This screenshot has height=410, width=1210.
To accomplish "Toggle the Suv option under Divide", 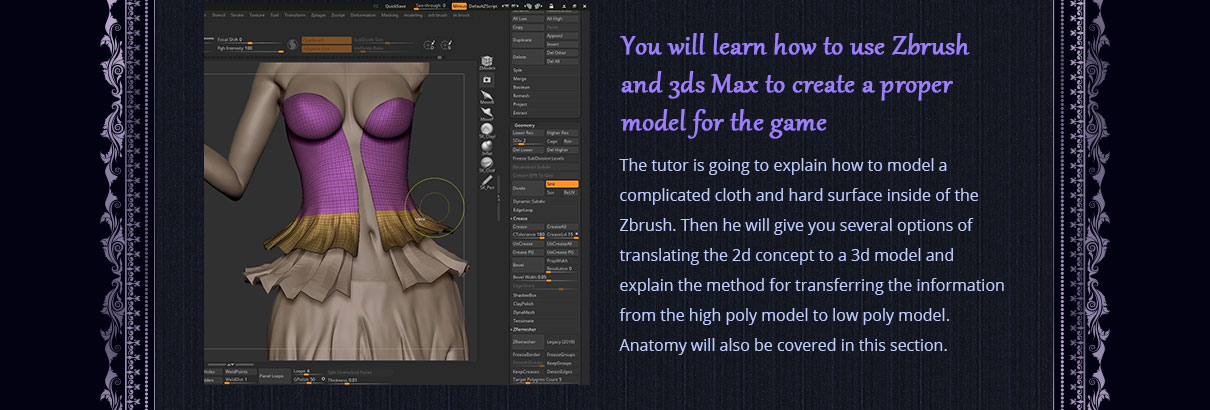I will (x=552, y=192).
